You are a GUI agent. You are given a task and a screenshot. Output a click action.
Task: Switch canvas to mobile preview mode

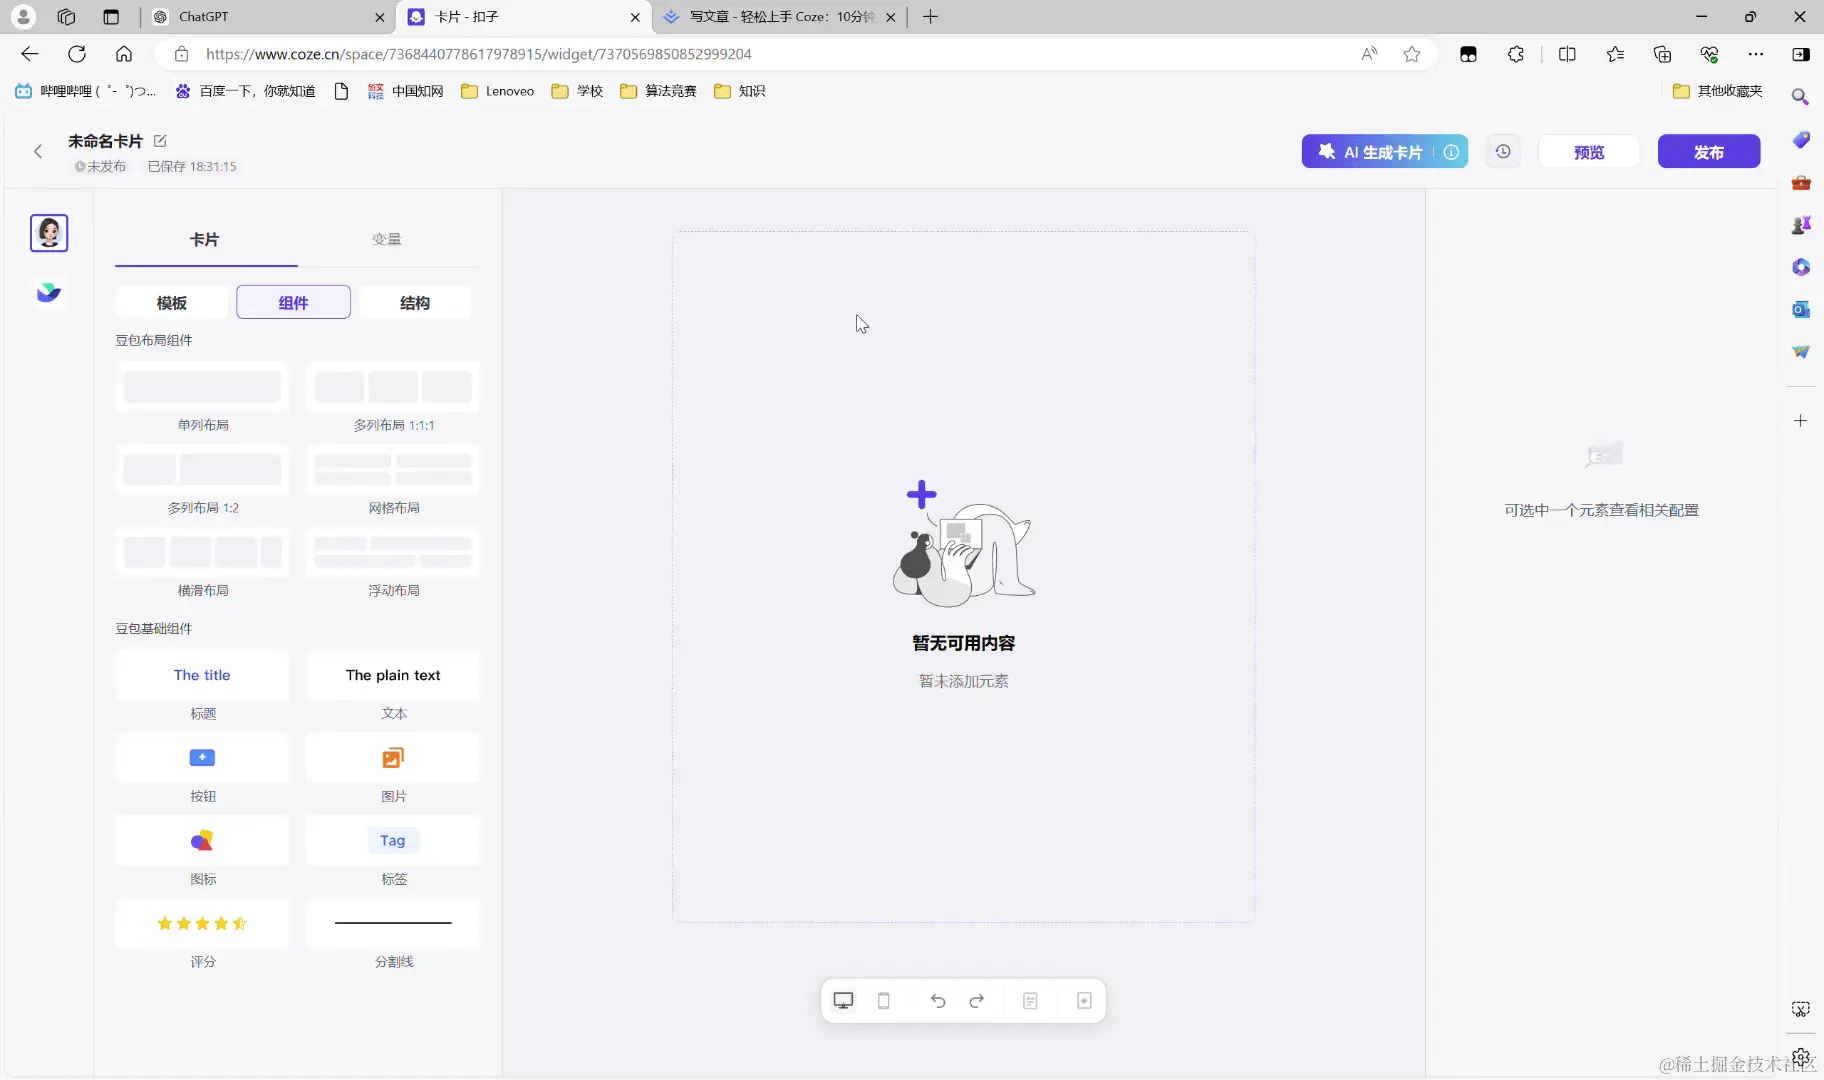coord(884,1001)
